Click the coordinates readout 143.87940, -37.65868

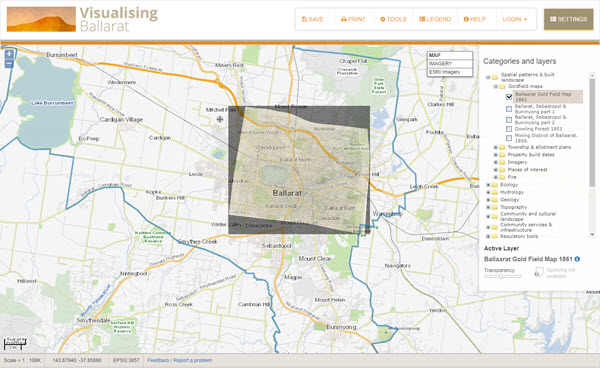(77, 360)
